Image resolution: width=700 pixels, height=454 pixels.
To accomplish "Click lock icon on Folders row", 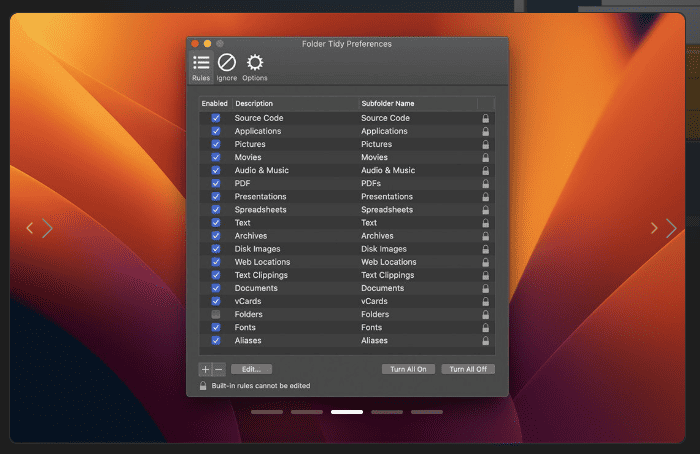I will tap(485, 315).
